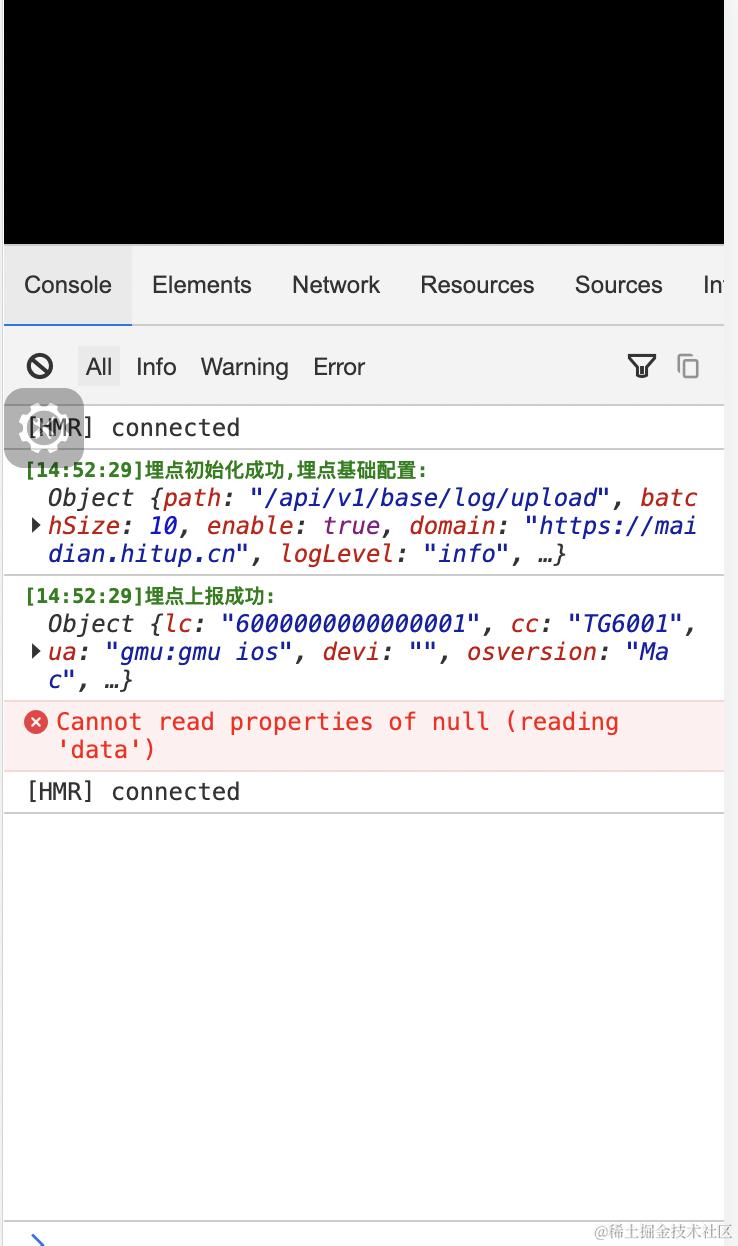This screenshot has height=1246, width=738.
Task: Copy logs using the copy icon
Action: 688,366
